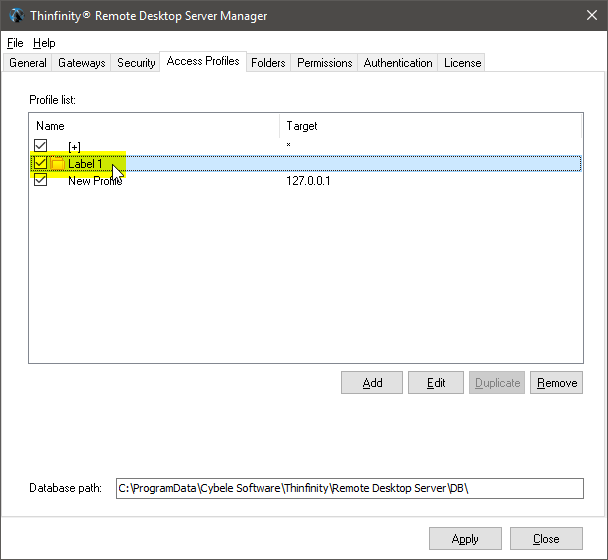Show the Authentication tab
This screenshot has width=608, height=560.
[x=398, y=63]
